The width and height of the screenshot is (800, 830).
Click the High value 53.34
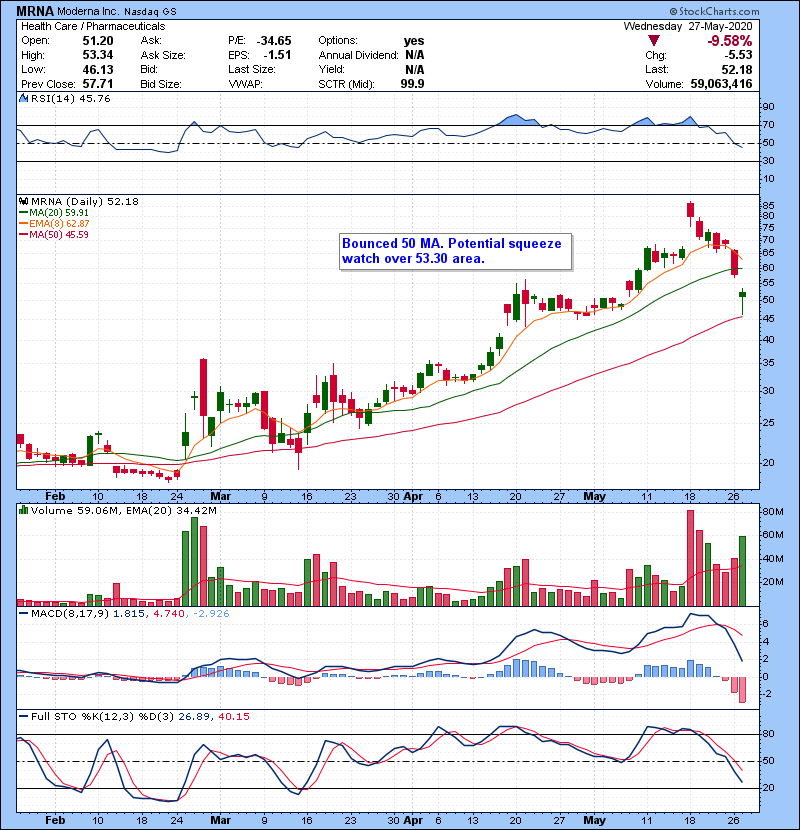97,55
